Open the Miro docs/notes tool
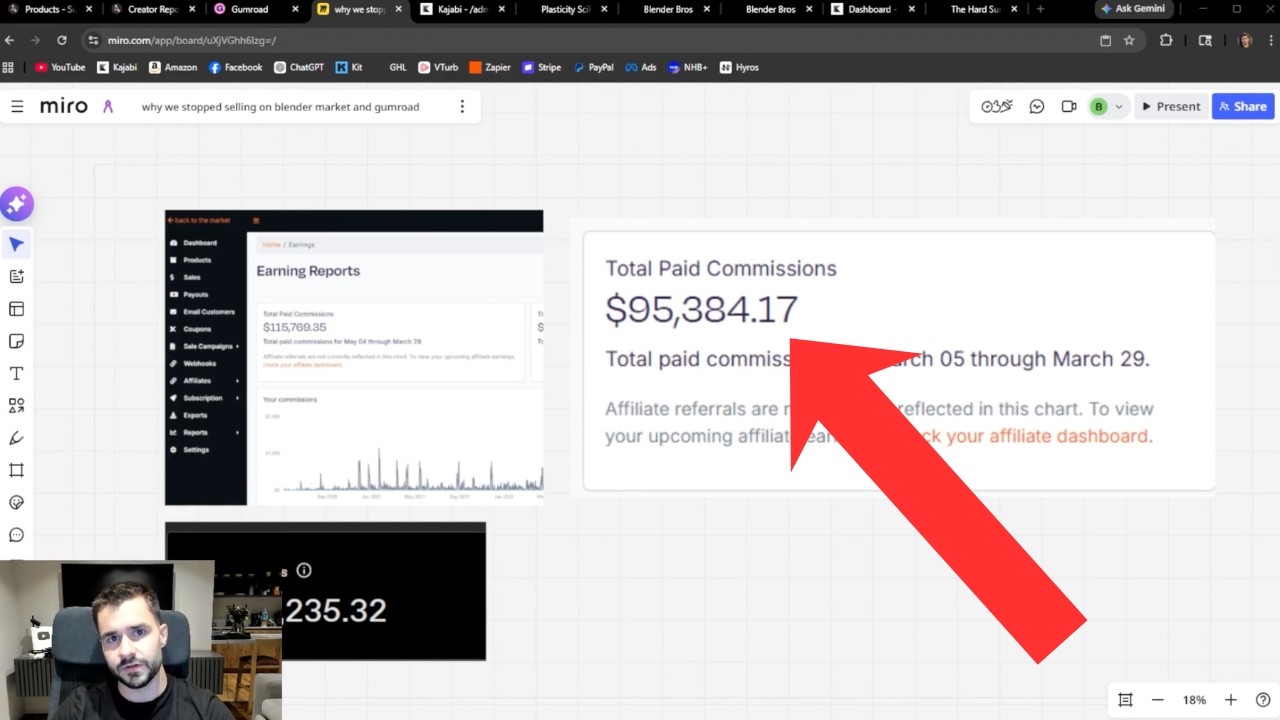1280x720 pixels. pos(16,276)
